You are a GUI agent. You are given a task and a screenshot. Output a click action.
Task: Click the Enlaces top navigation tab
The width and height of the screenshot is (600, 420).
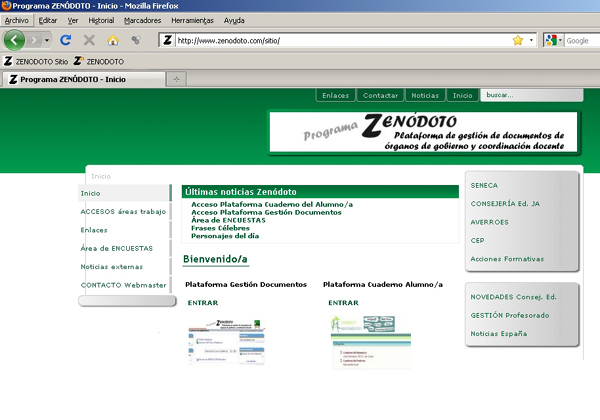[336, 95]
